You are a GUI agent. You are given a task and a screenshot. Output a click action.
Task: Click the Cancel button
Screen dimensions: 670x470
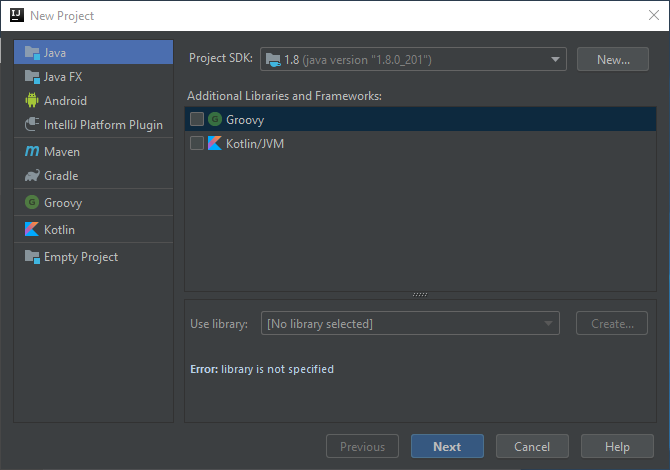tap(531, 447)
